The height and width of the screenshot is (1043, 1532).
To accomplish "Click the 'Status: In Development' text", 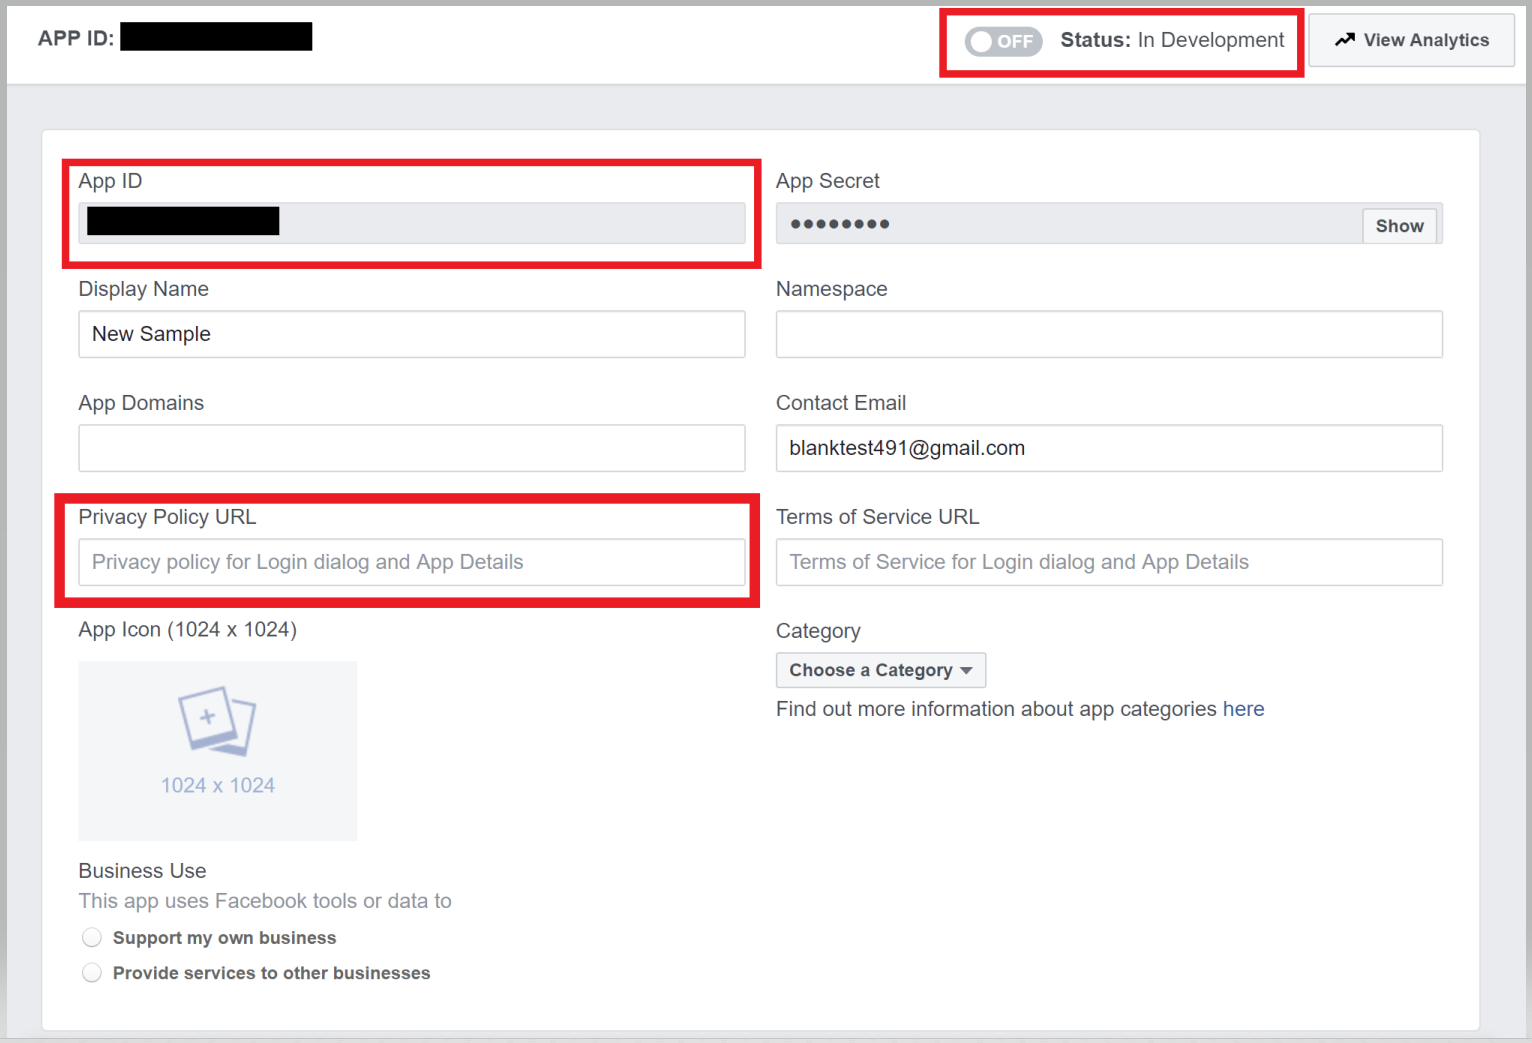I will click(x=1172, y=40).
